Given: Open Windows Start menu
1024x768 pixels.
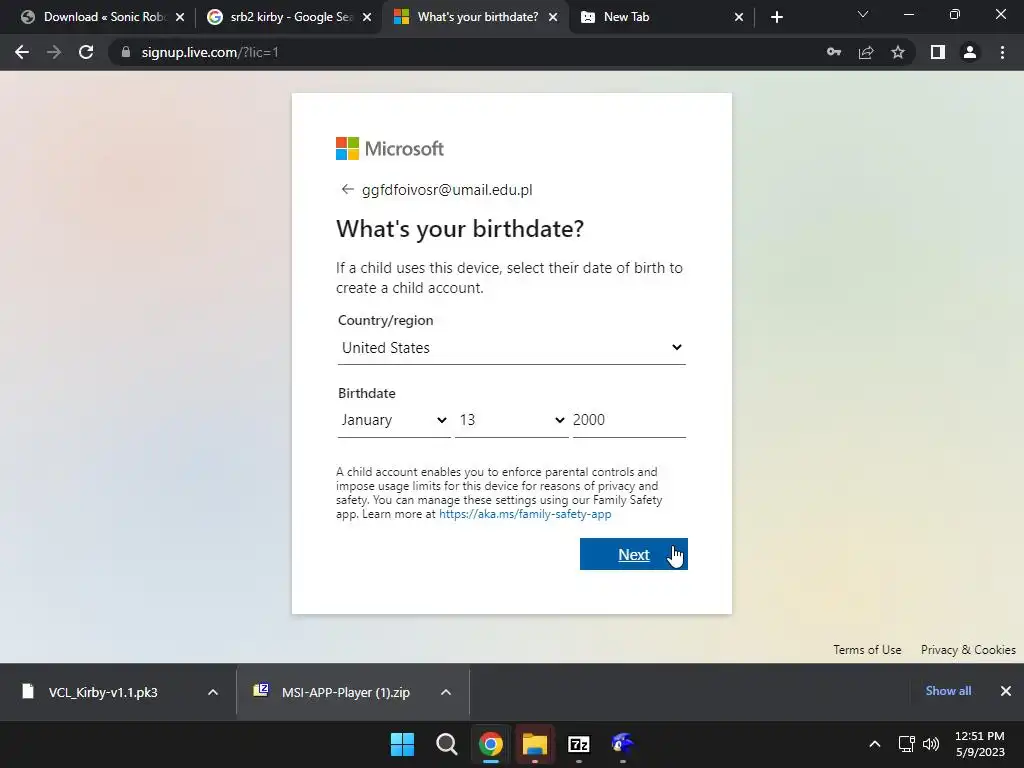Looking at the screenshot, I should point(402,744).
